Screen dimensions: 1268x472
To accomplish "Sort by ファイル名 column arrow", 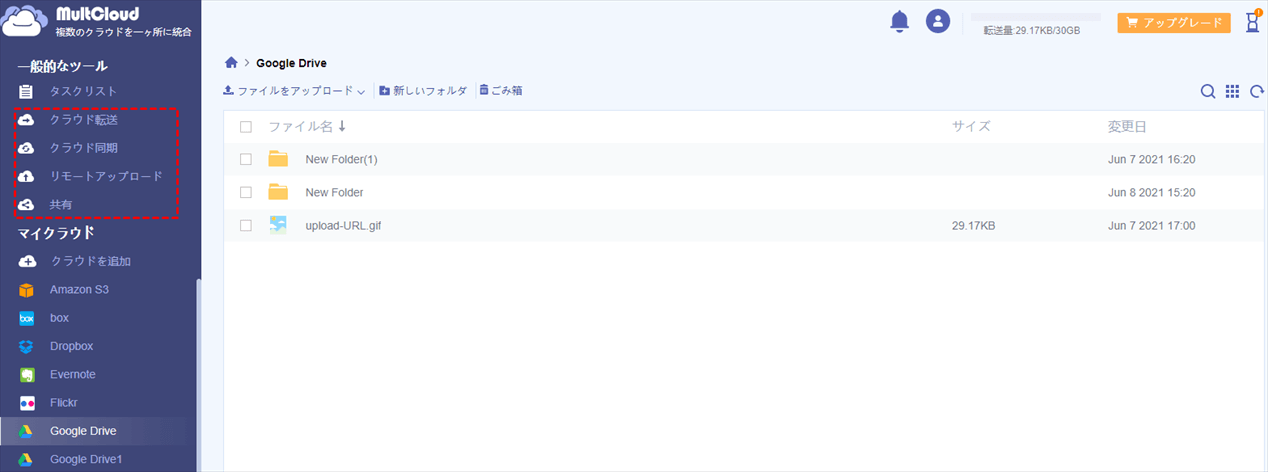I will click(342, 126).
